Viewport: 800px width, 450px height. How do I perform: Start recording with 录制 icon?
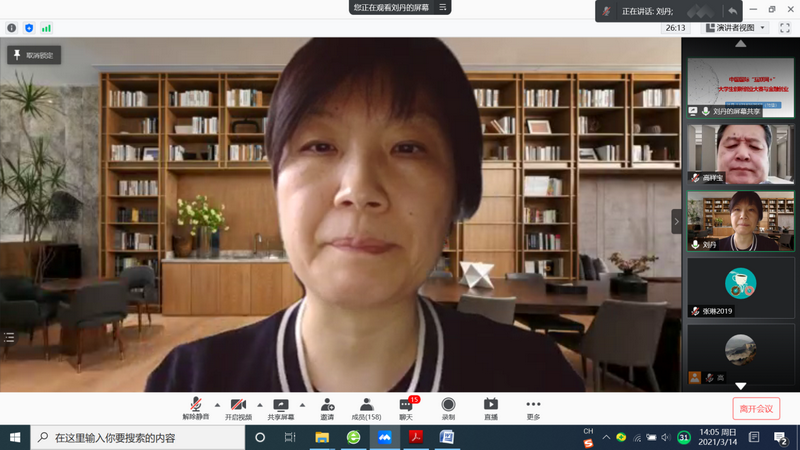(x=448, y=408)
